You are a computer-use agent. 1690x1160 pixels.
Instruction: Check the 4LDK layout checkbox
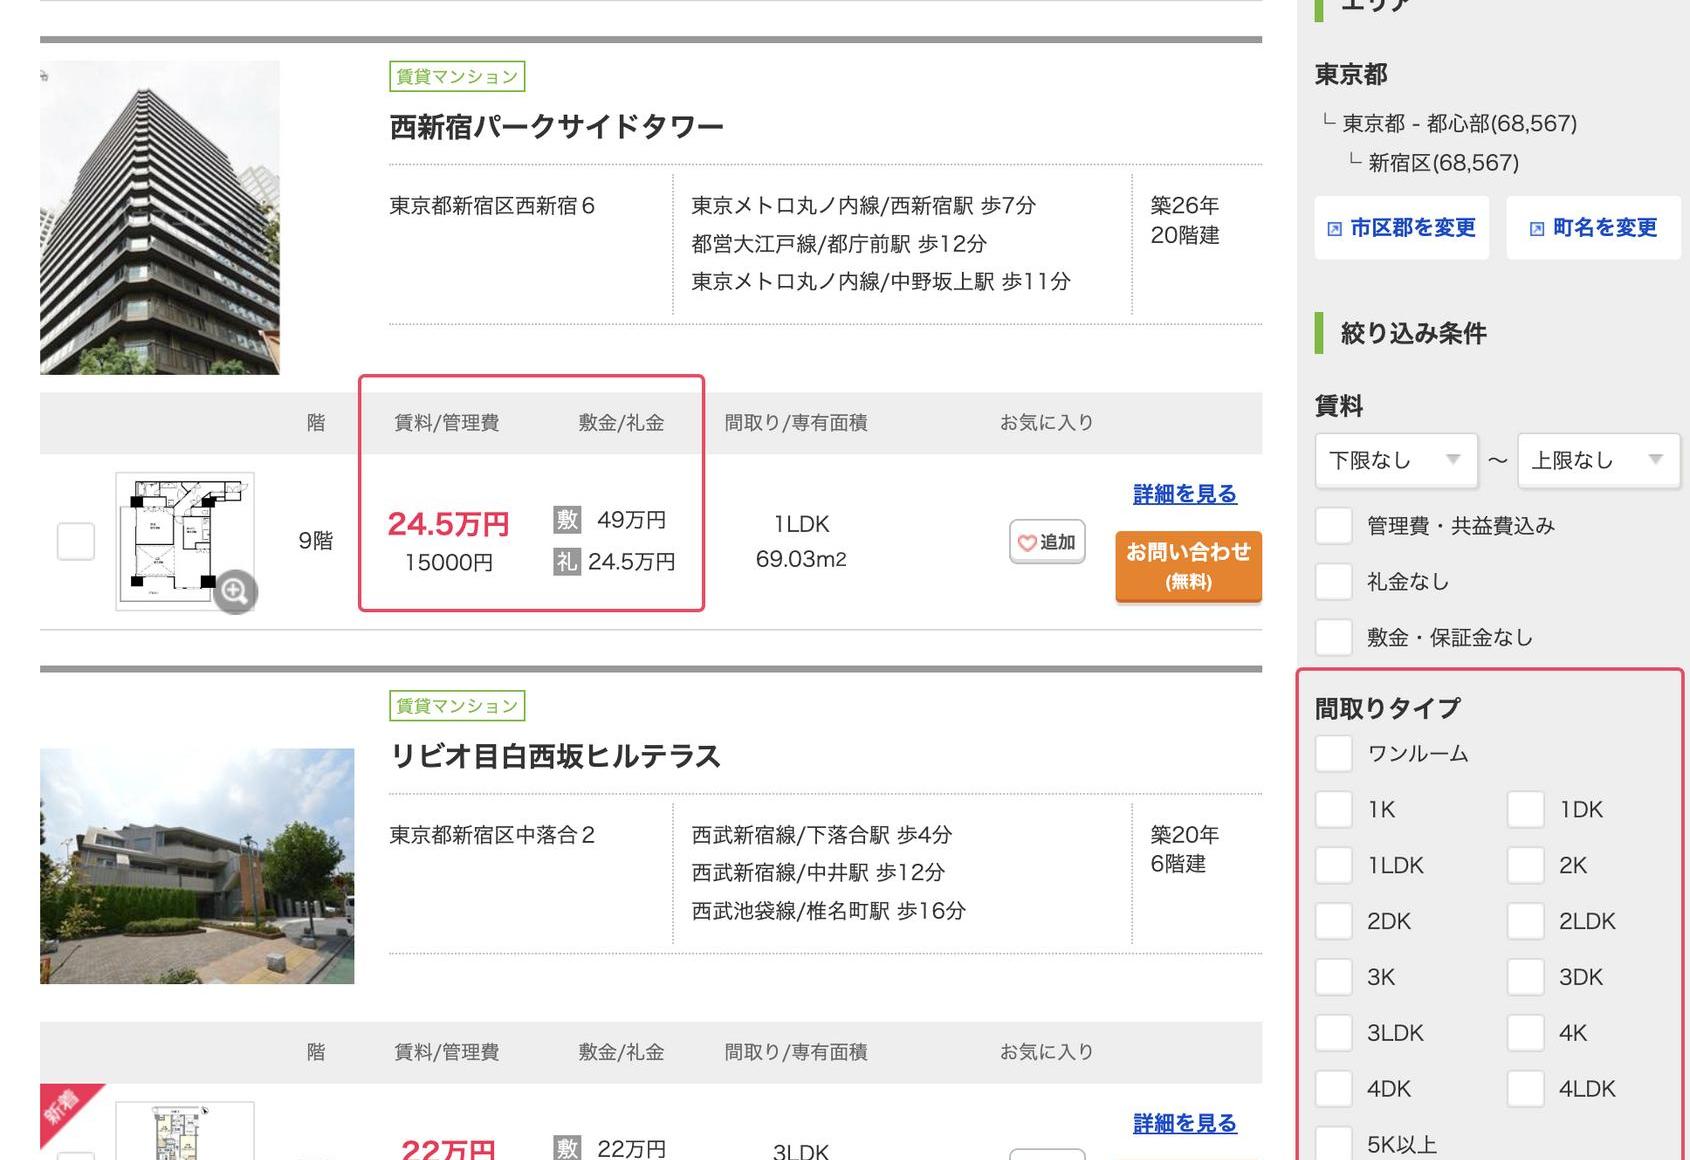point(1526,1089)
